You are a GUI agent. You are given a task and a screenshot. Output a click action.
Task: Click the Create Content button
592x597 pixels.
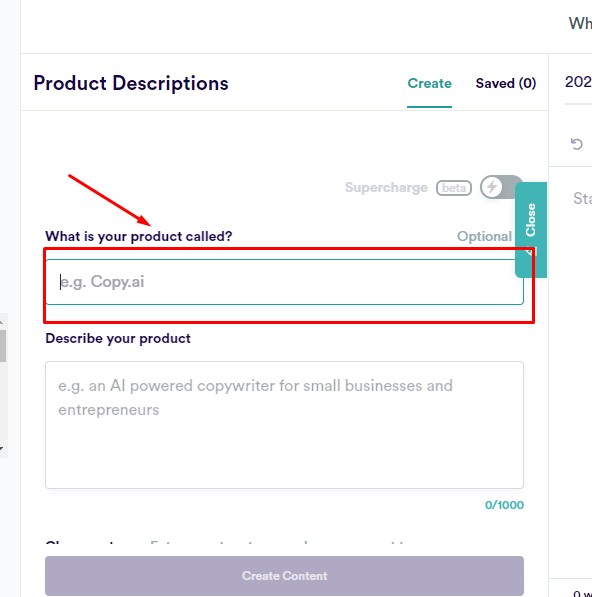284,576
